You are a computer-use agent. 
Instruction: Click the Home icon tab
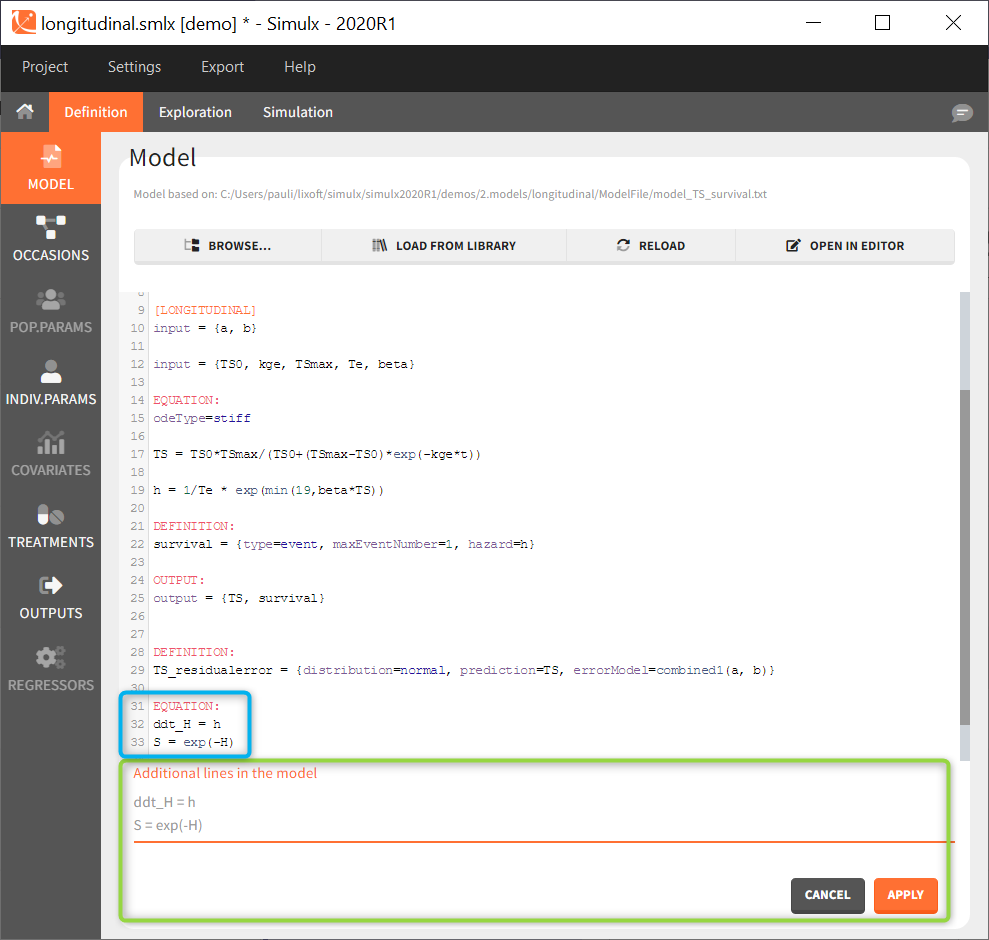24,112
